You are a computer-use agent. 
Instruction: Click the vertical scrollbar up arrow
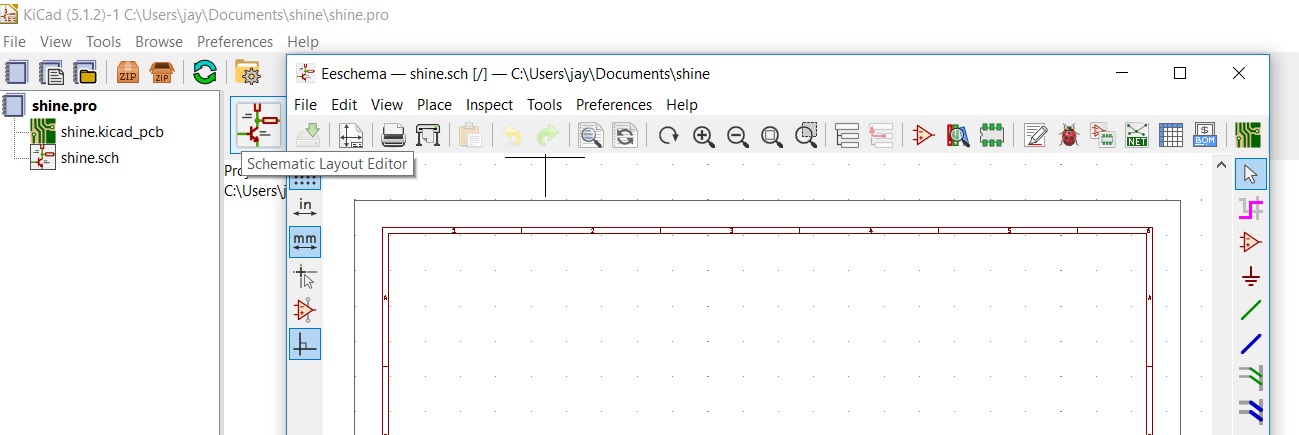(1222, 167)
